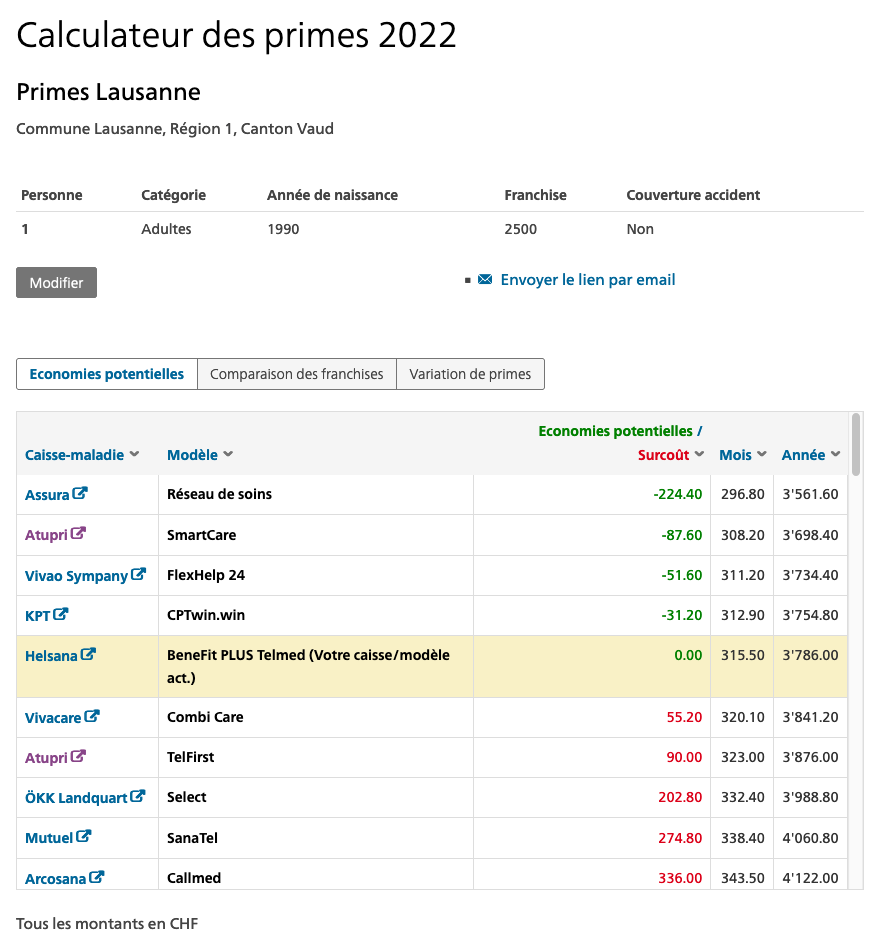Click the table's vertical scrollbar thumb
The width and height of the screenshot is (875, 946).
(855, 445)
